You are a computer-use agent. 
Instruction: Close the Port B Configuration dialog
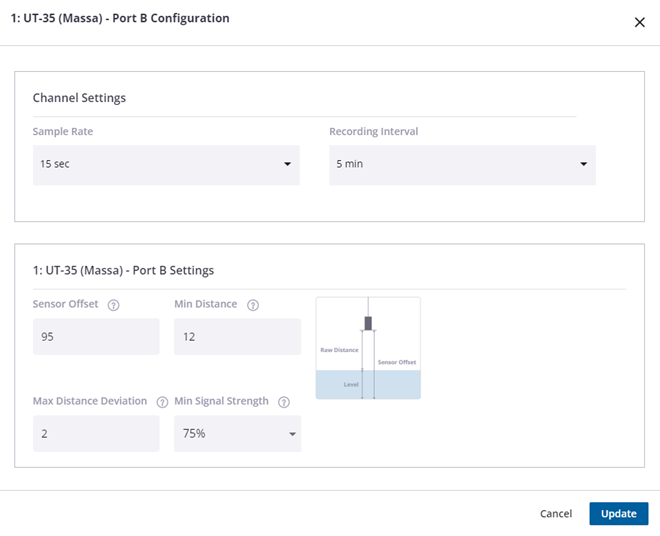click(639, 22)
